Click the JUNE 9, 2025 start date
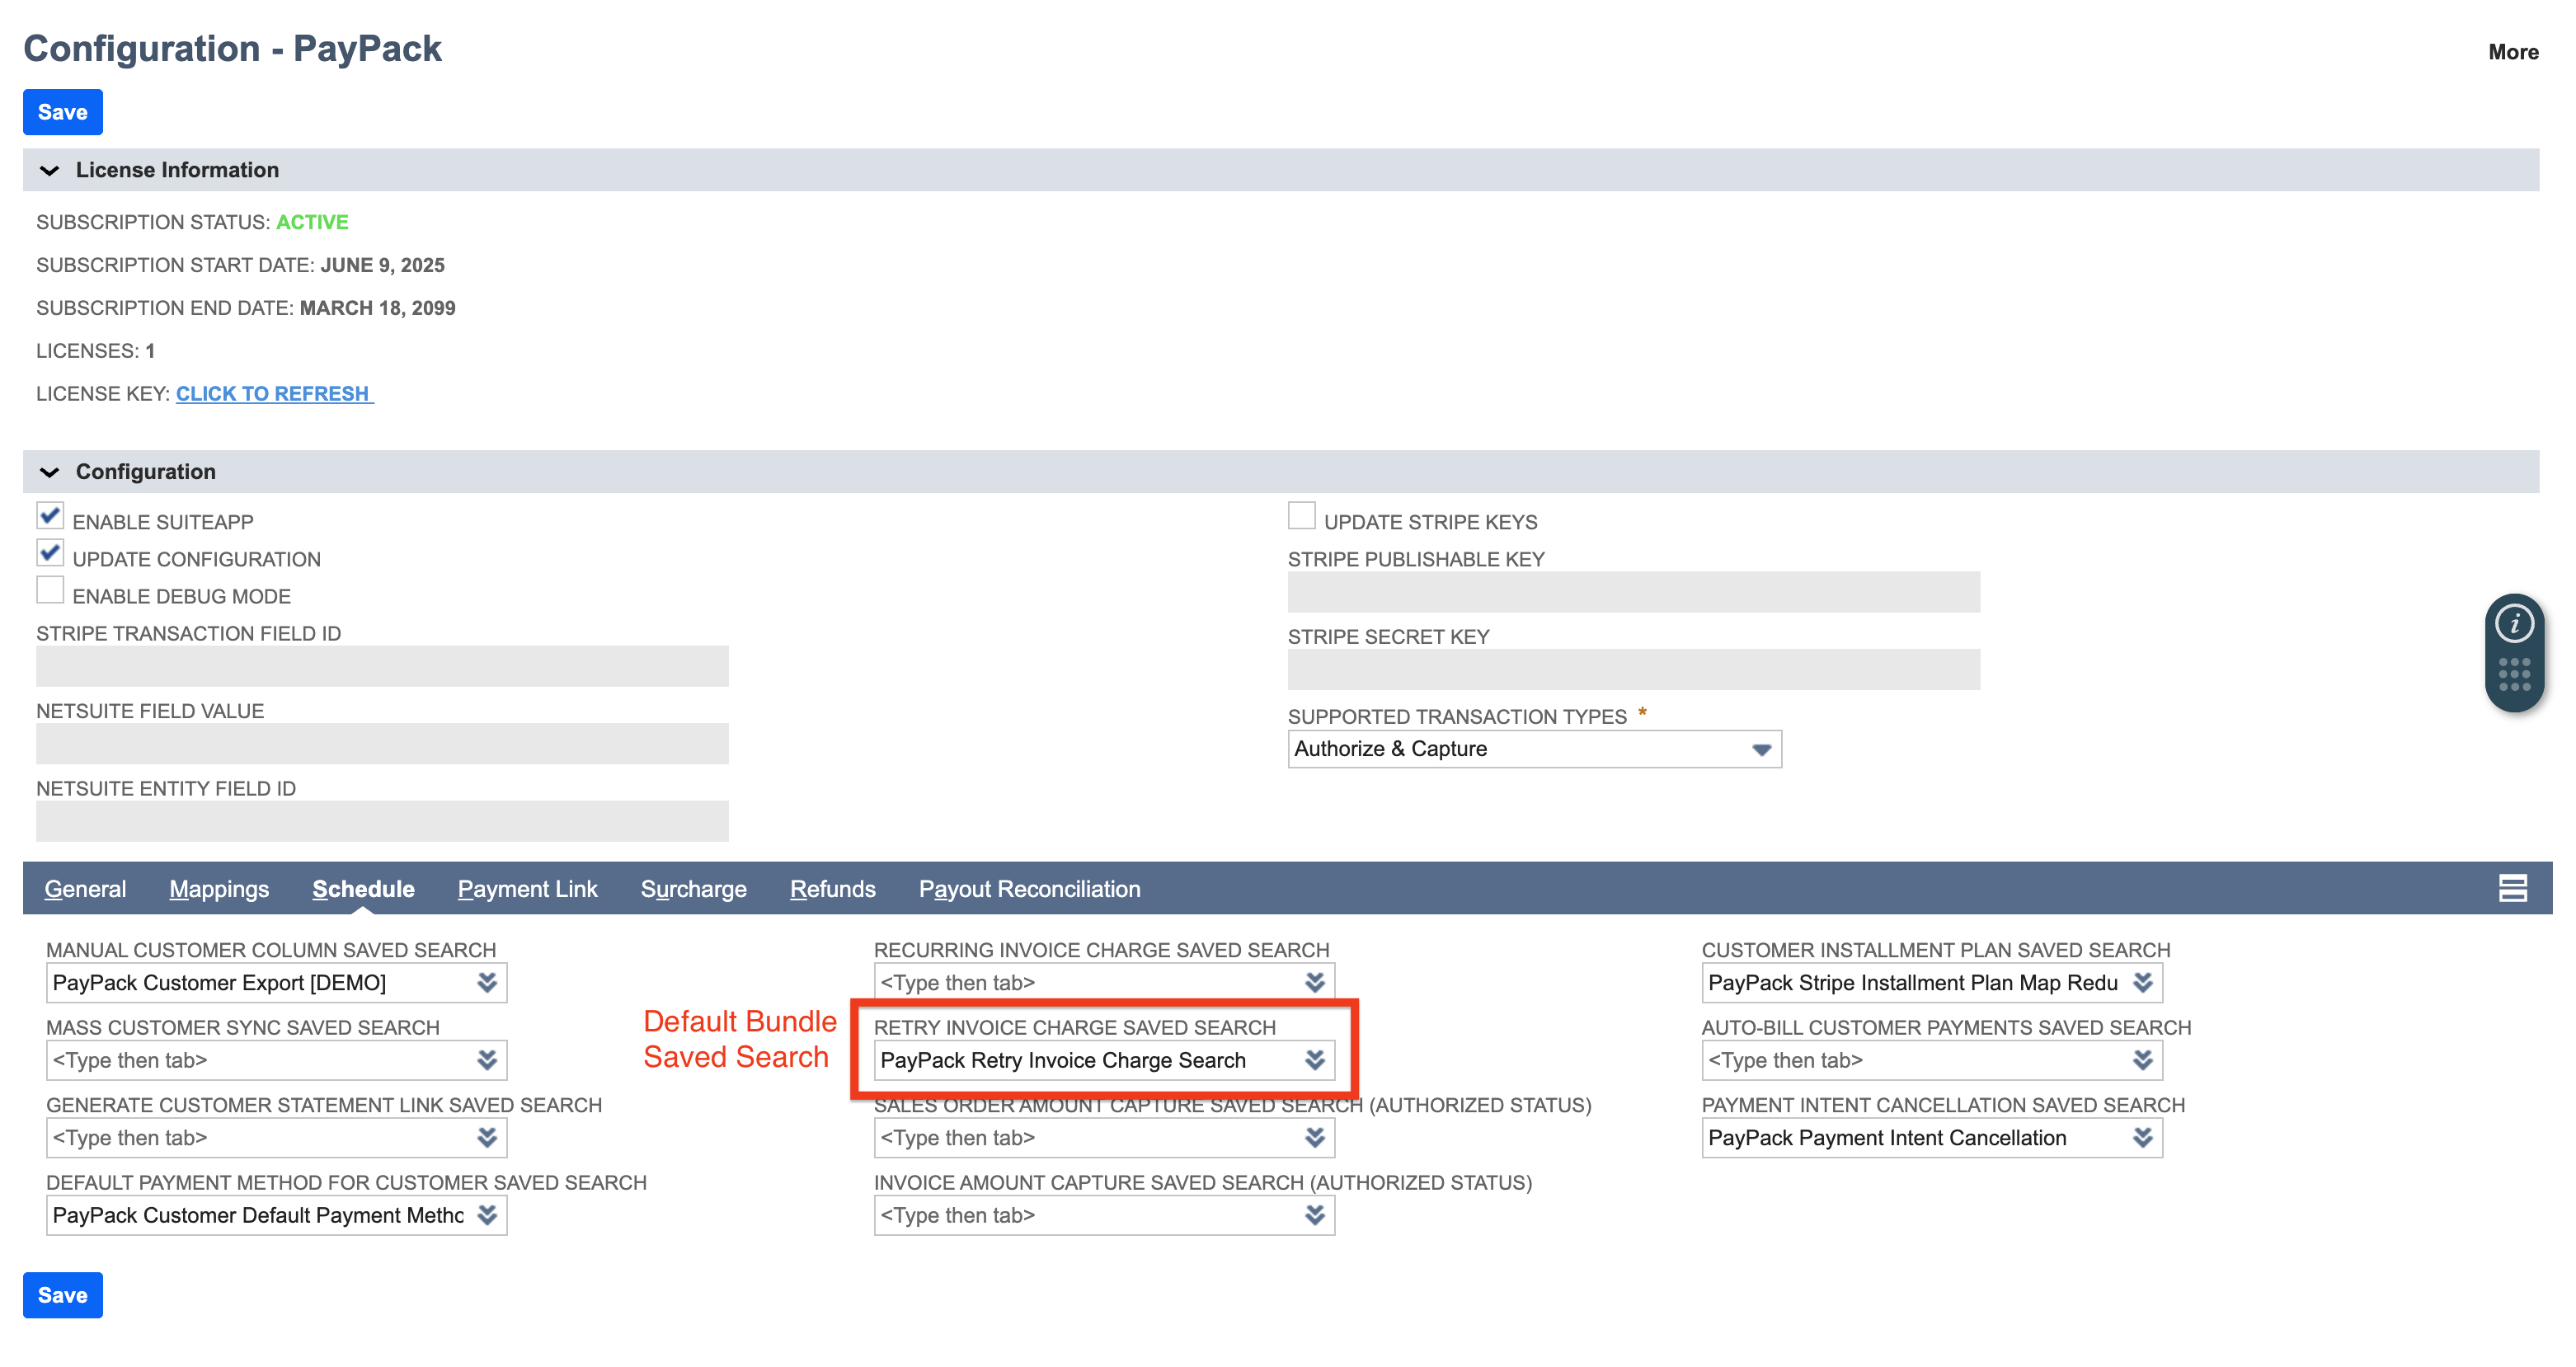The height and width of the screenshot is (1367, 2576). (382, 265)
